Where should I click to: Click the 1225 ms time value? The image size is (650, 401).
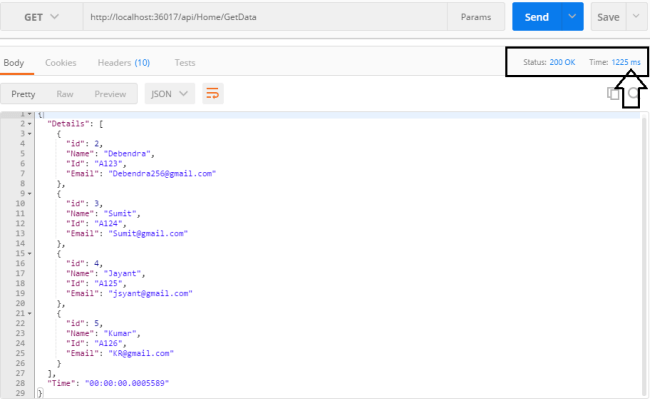click(626, 62)
